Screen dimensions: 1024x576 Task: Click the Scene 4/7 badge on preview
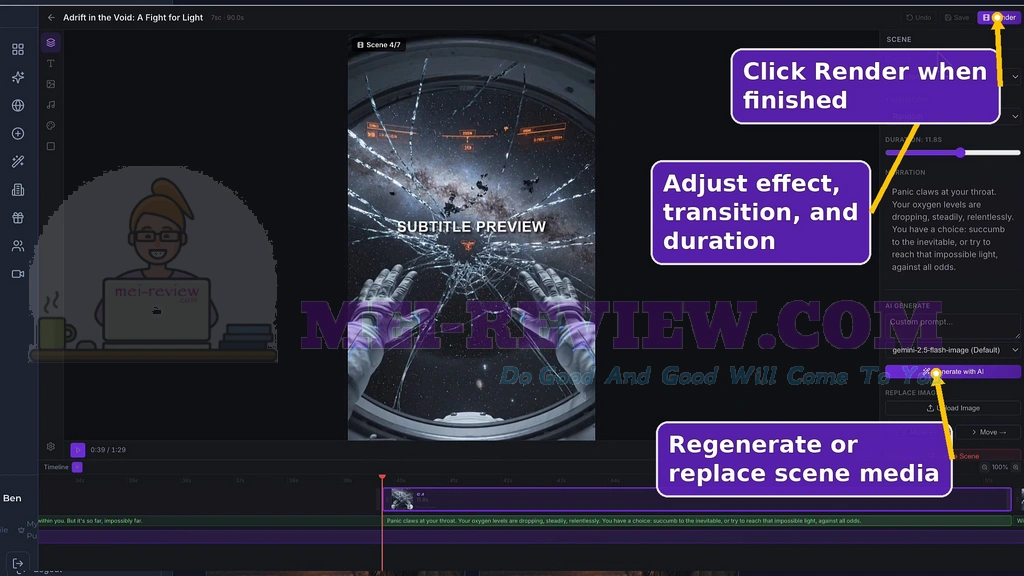[379, 44]
